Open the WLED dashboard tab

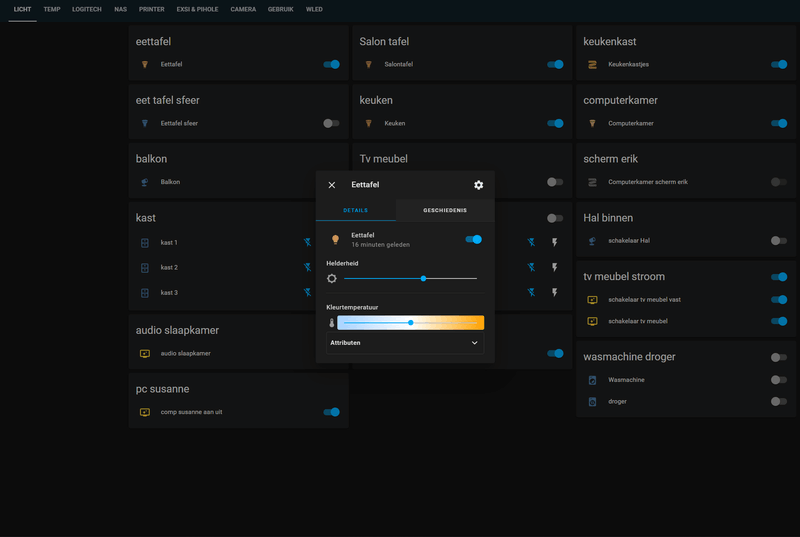click(x=314, y=9)
